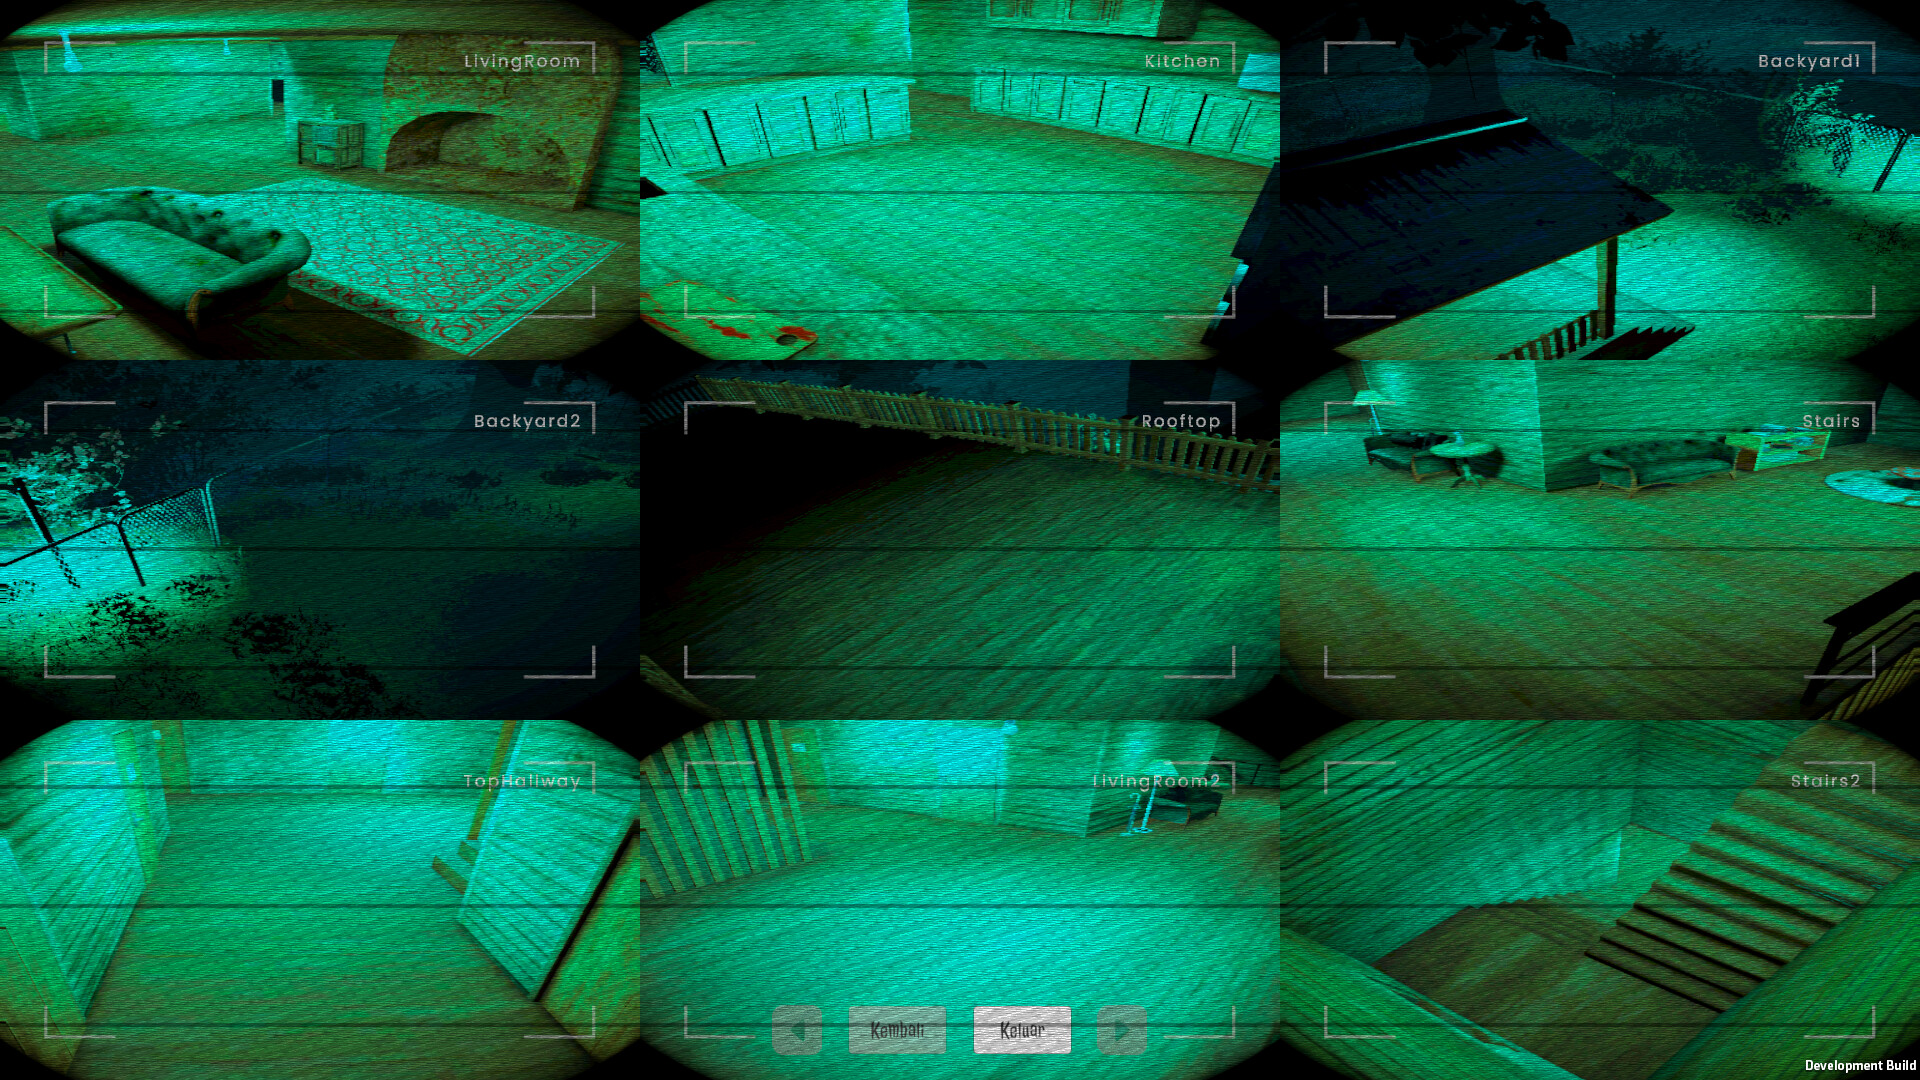Switch to the TopHallway camera
1920x1080 pixels.
(320, 900)
